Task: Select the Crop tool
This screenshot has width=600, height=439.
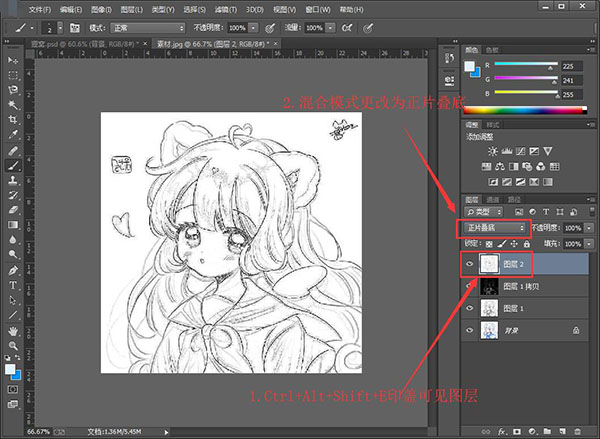Action: point(13,120)
